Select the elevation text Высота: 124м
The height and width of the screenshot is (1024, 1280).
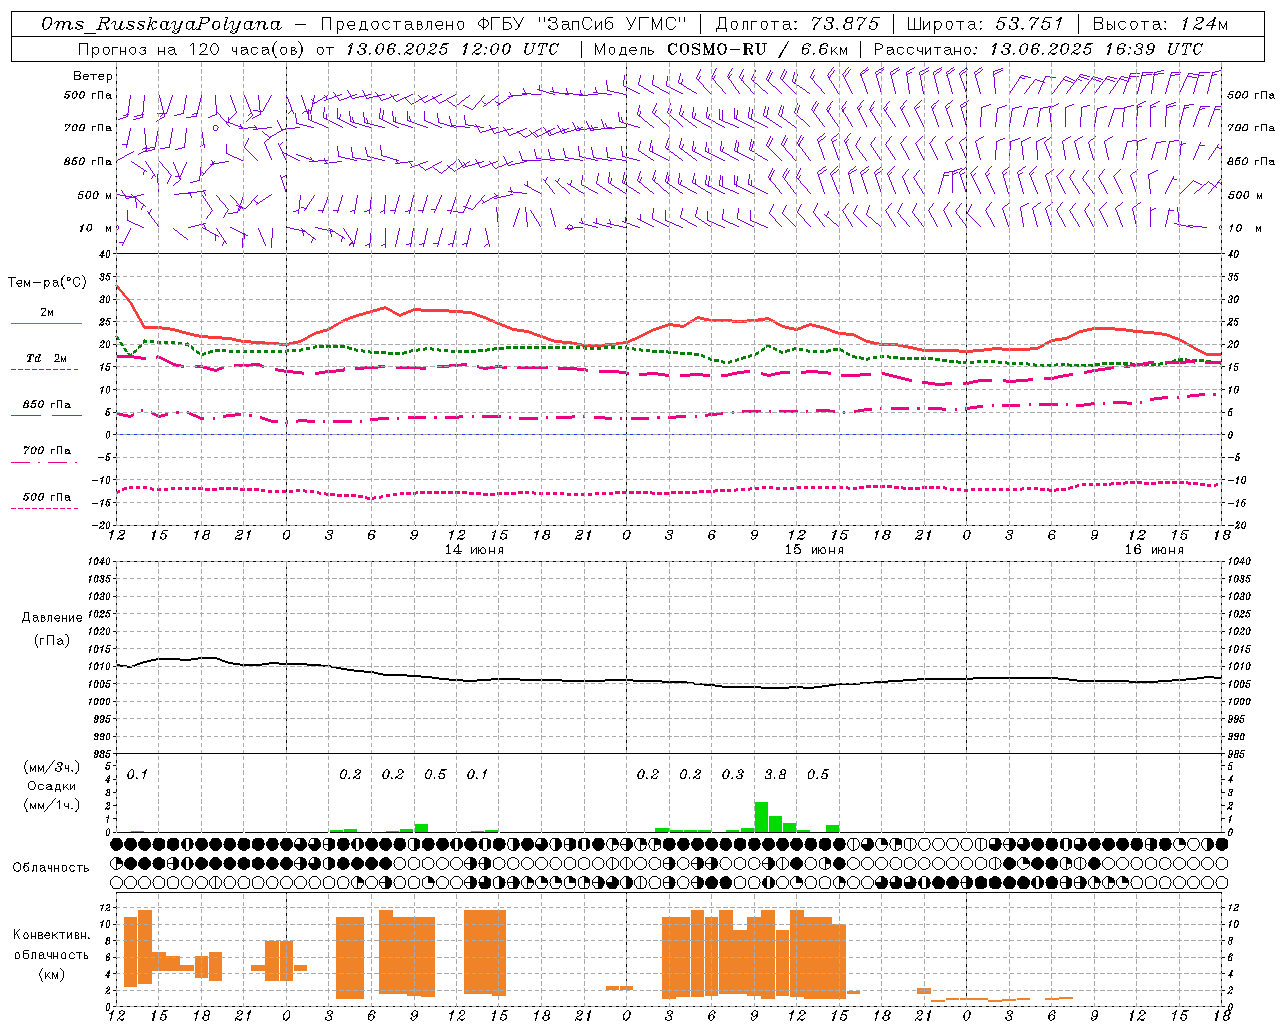pos(1160,24)
